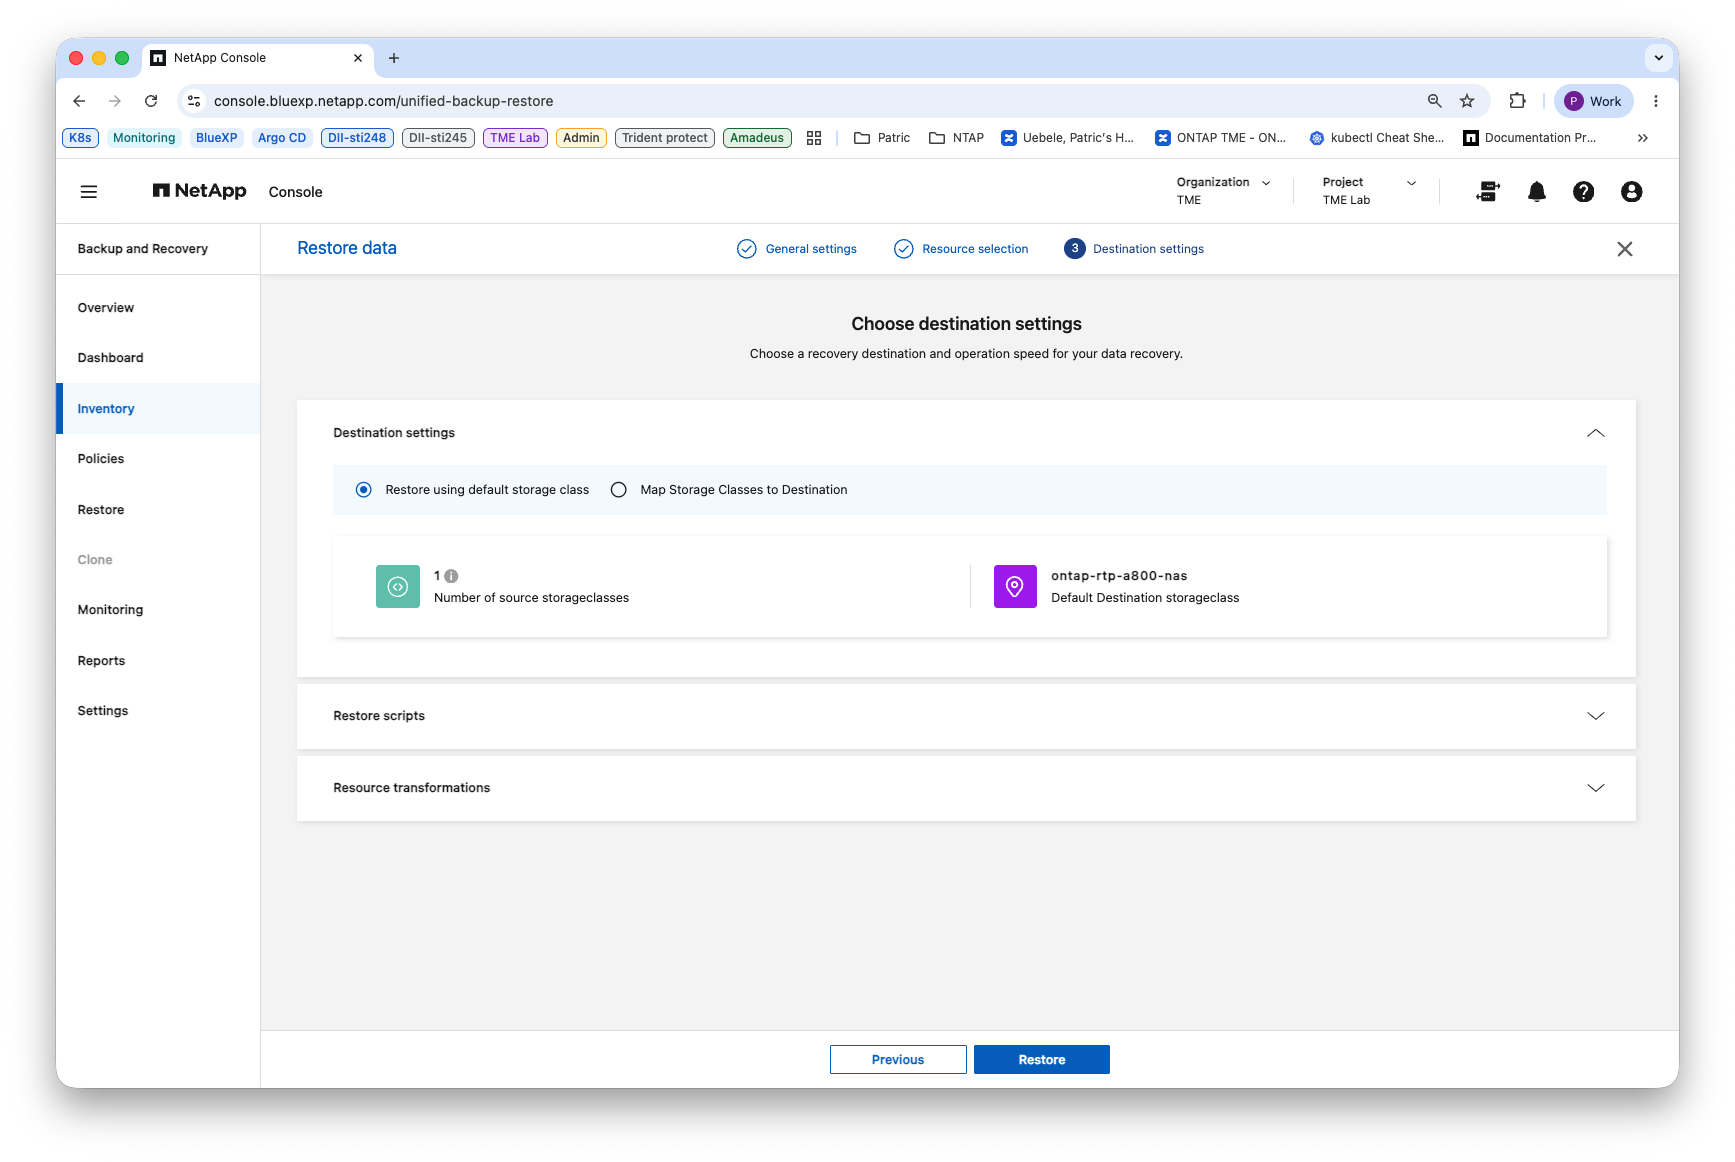1735x1162 pixels.
Task: Open the user account profile icon
Action: click(1631, 192)
